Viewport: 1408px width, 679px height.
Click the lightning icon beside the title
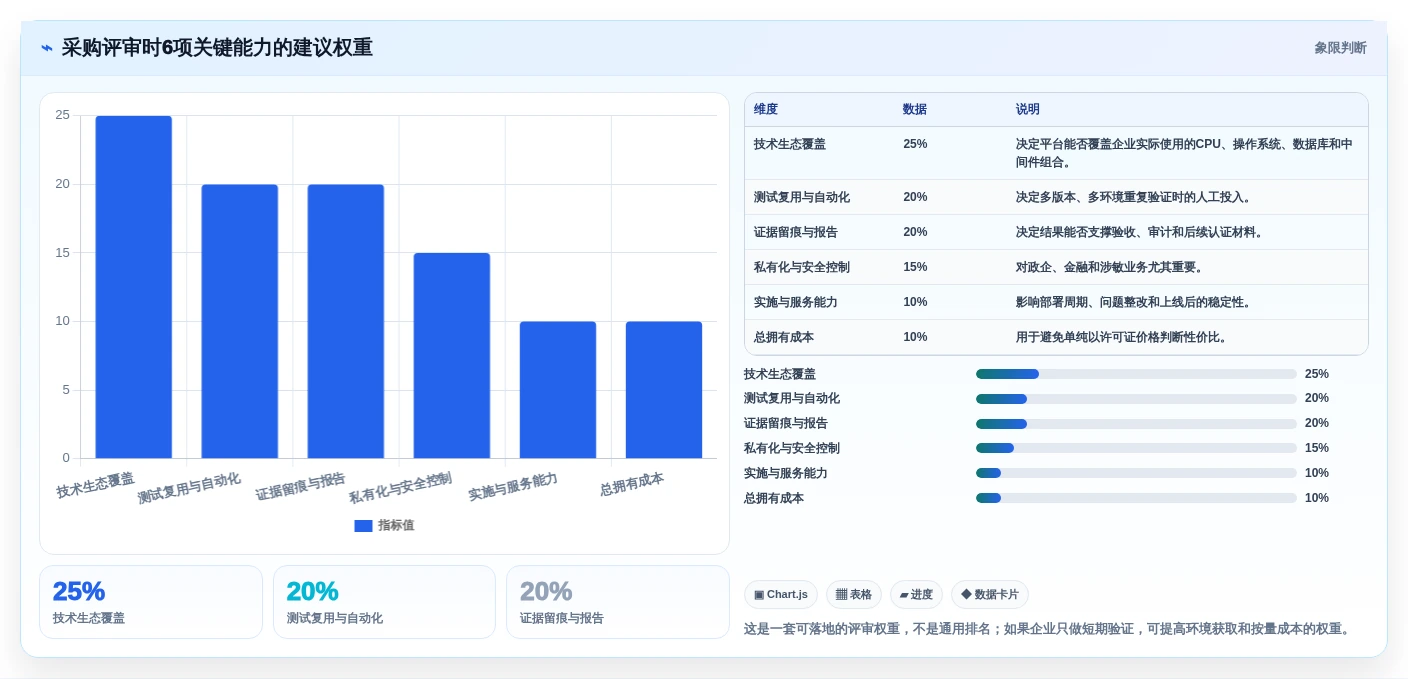(47, 48)
